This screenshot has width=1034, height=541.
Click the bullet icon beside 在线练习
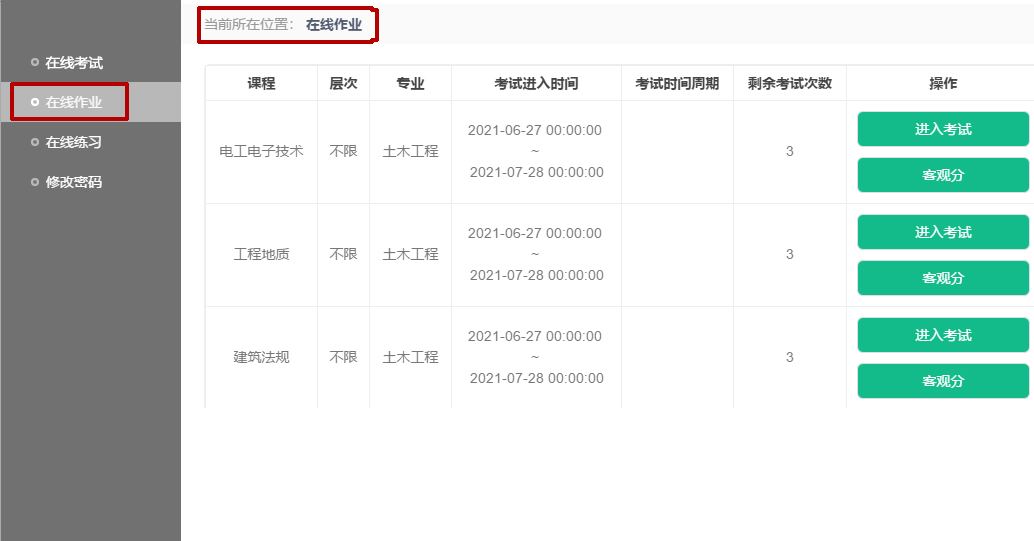pyautogui.click(x=35, y=142)
